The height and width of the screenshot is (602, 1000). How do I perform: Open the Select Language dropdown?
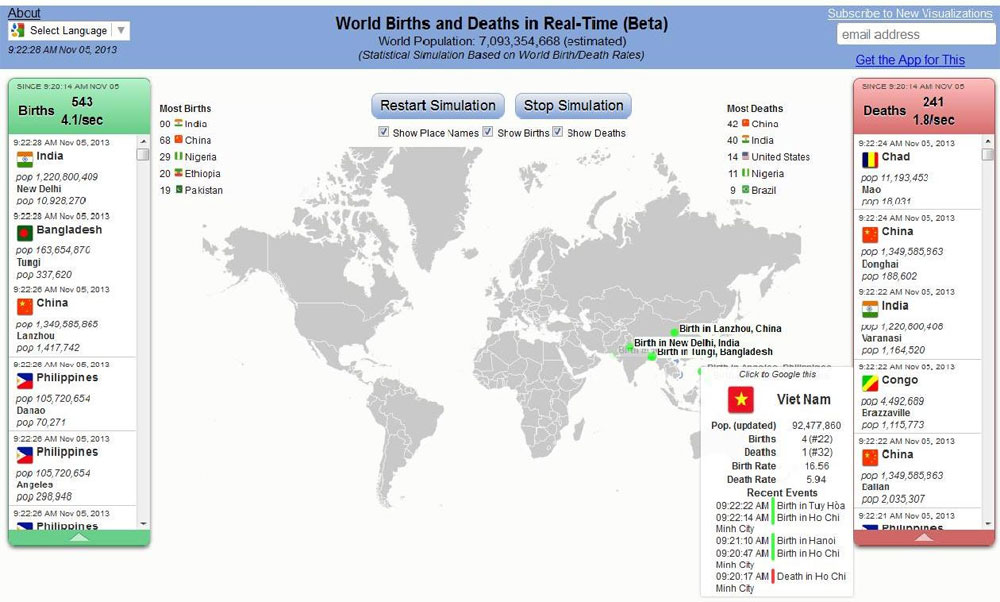click(68, 31)
